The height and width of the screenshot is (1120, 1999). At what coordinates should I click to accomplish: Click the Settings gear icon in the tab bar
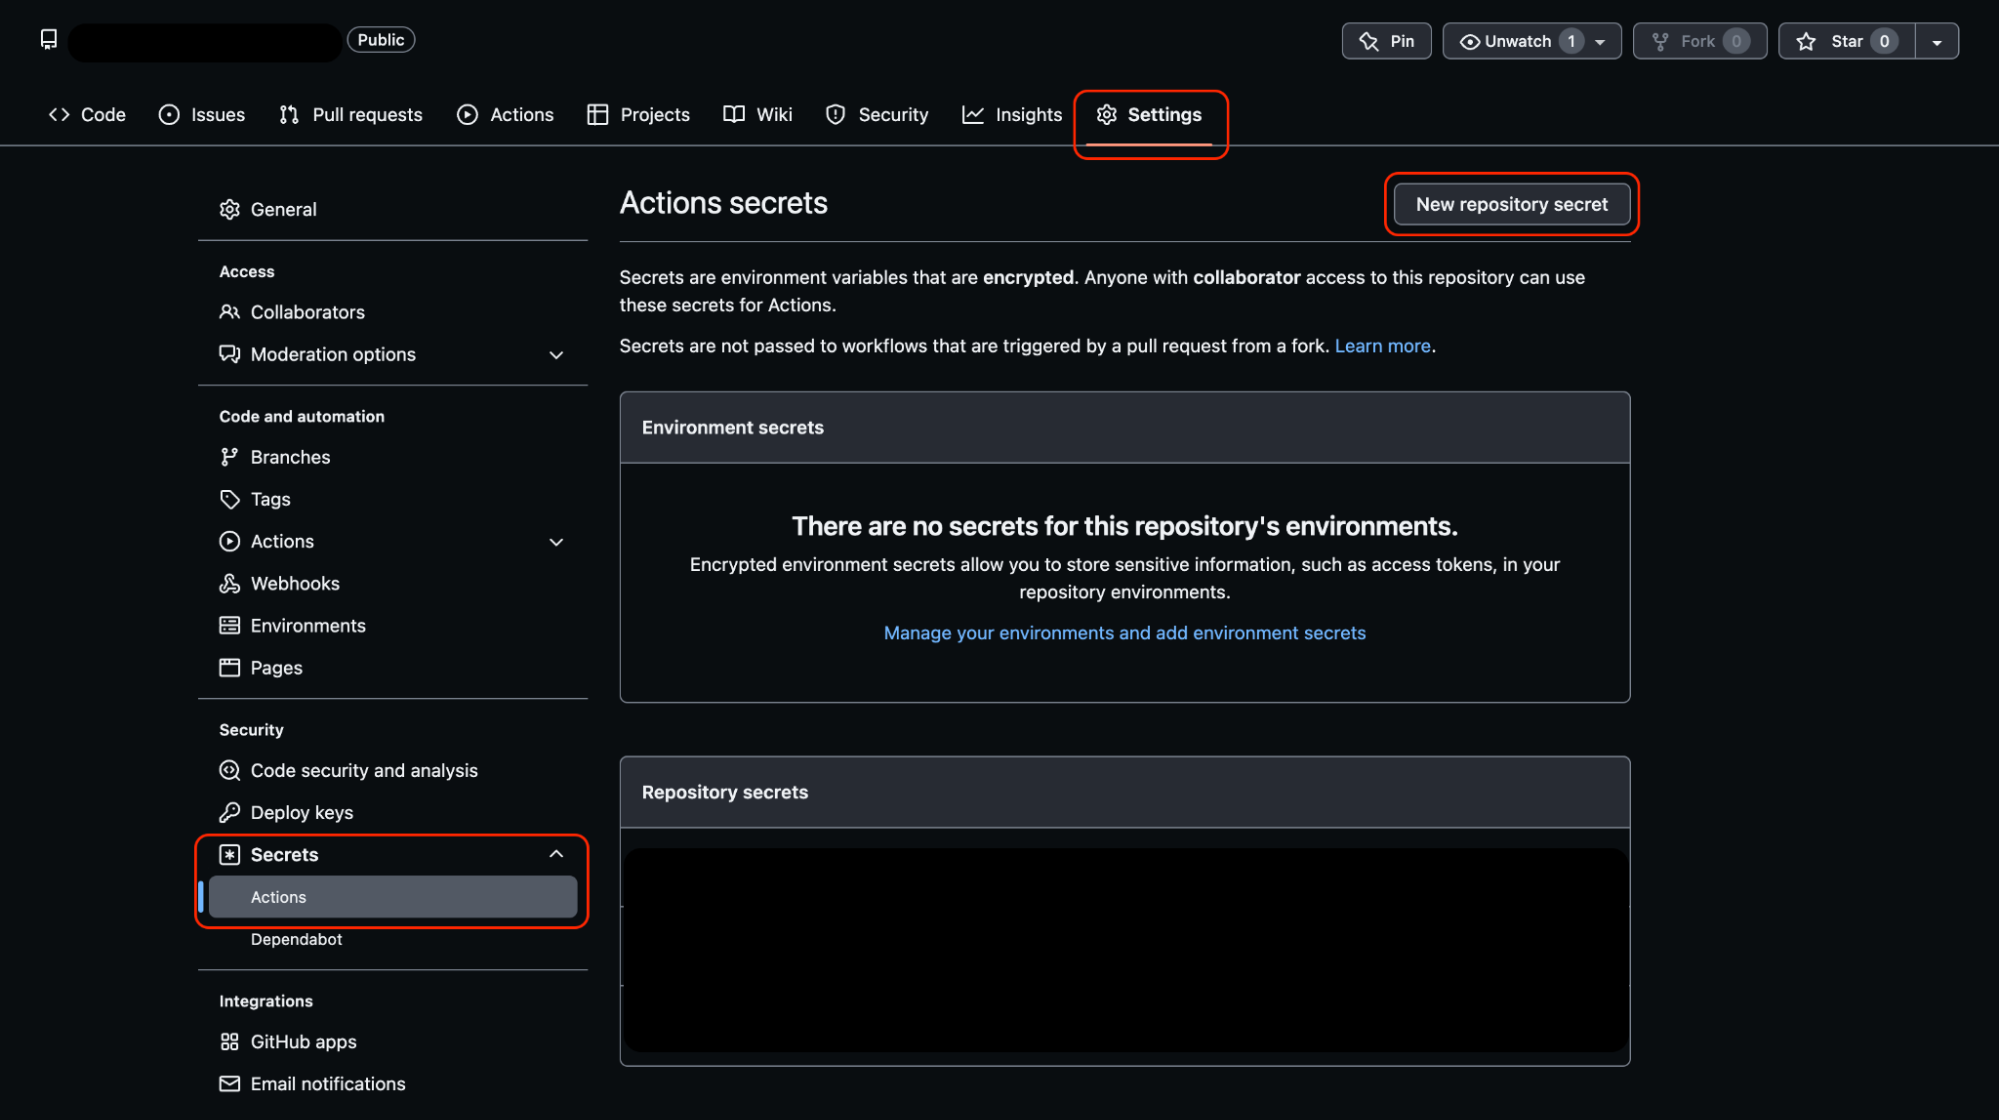pos(1106,115)
